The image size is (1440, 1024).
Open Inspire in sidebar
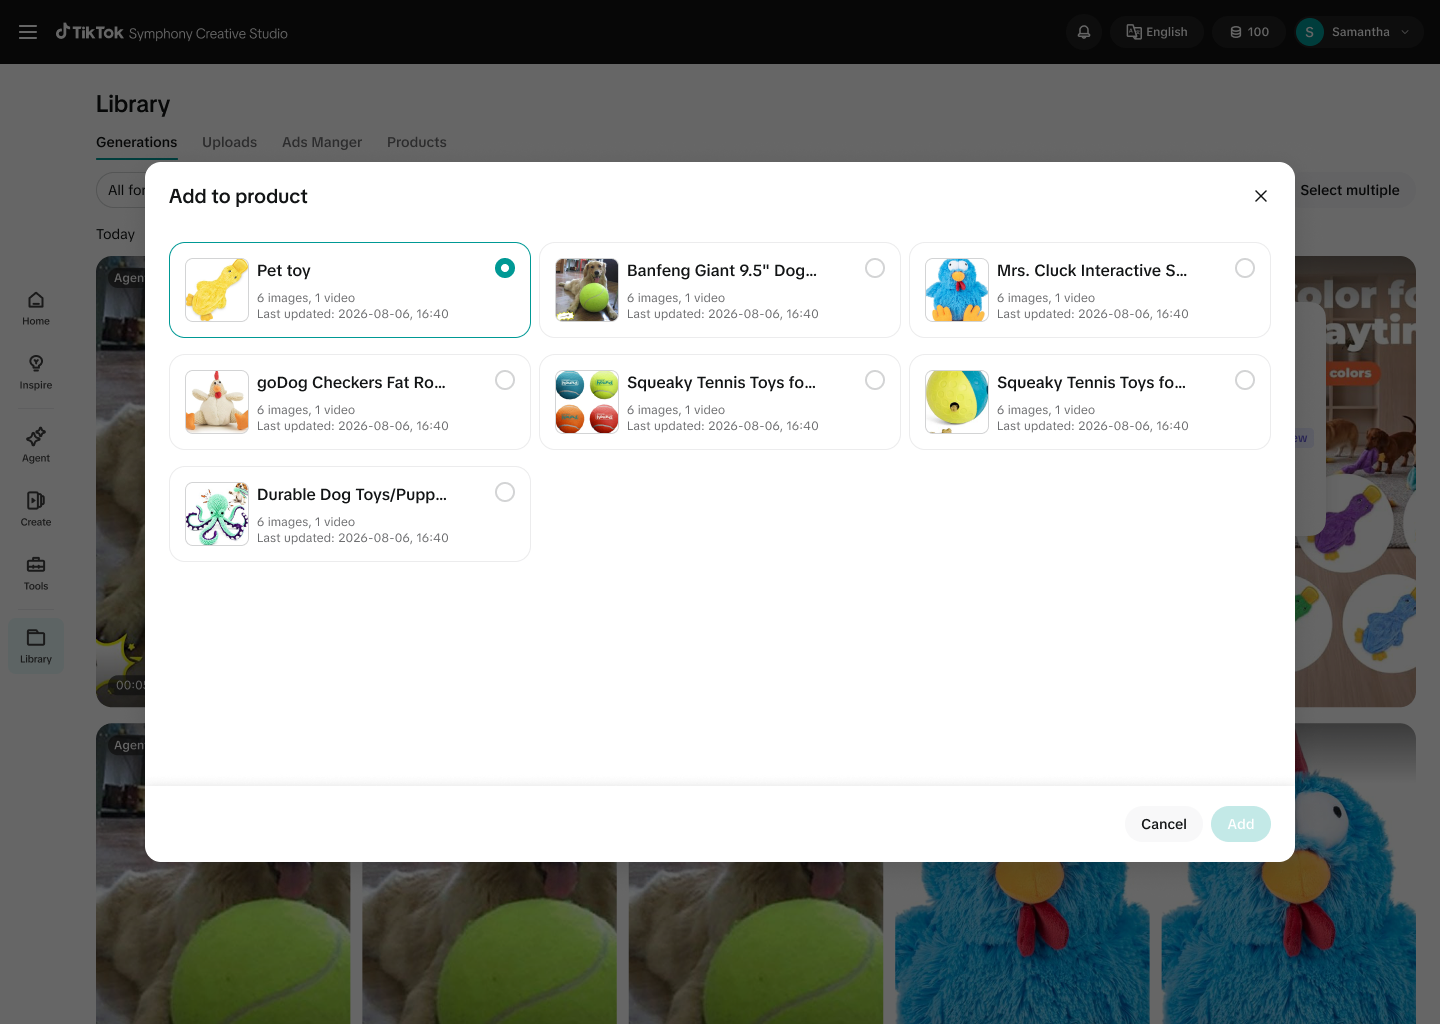pos(36,373)
